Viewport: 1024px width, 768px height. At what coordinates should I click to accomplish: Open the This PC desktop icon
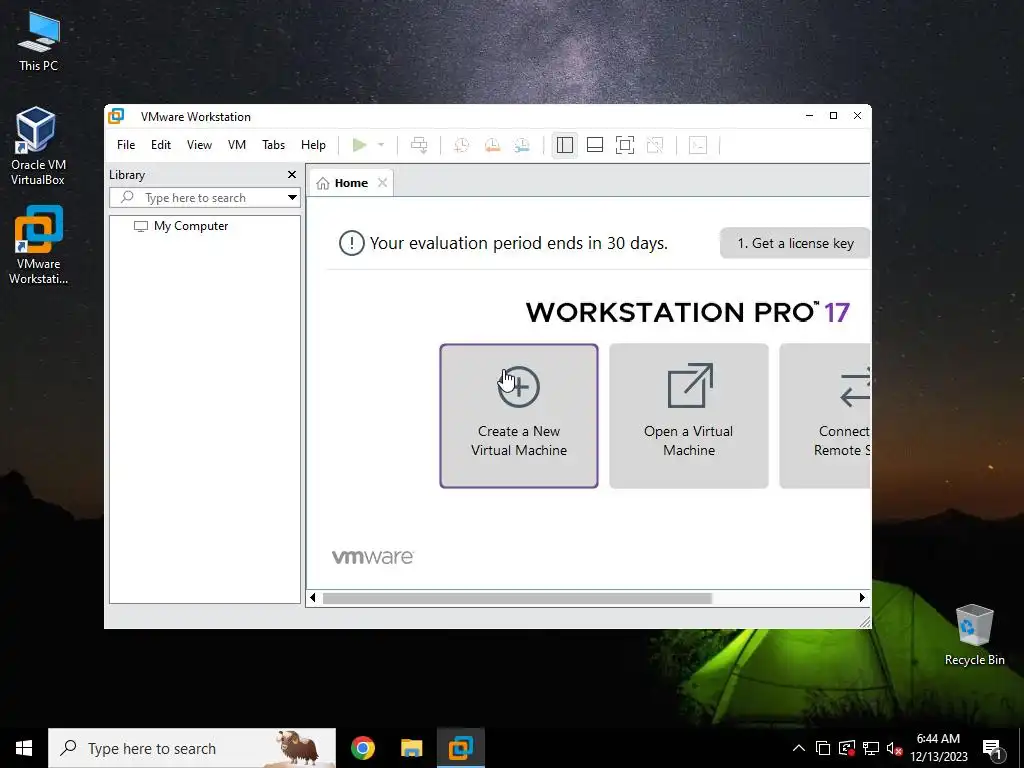tap(38, 42)
